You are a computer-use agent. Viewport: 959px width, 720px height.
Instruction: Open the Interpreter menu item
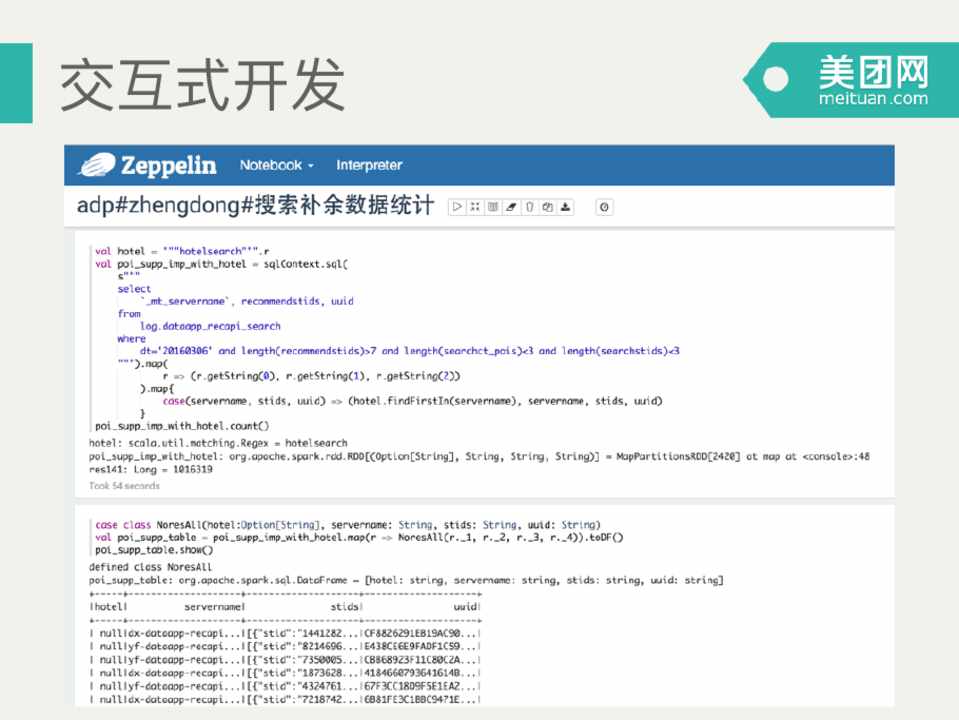pyautogui.click(x=369, y=165)
